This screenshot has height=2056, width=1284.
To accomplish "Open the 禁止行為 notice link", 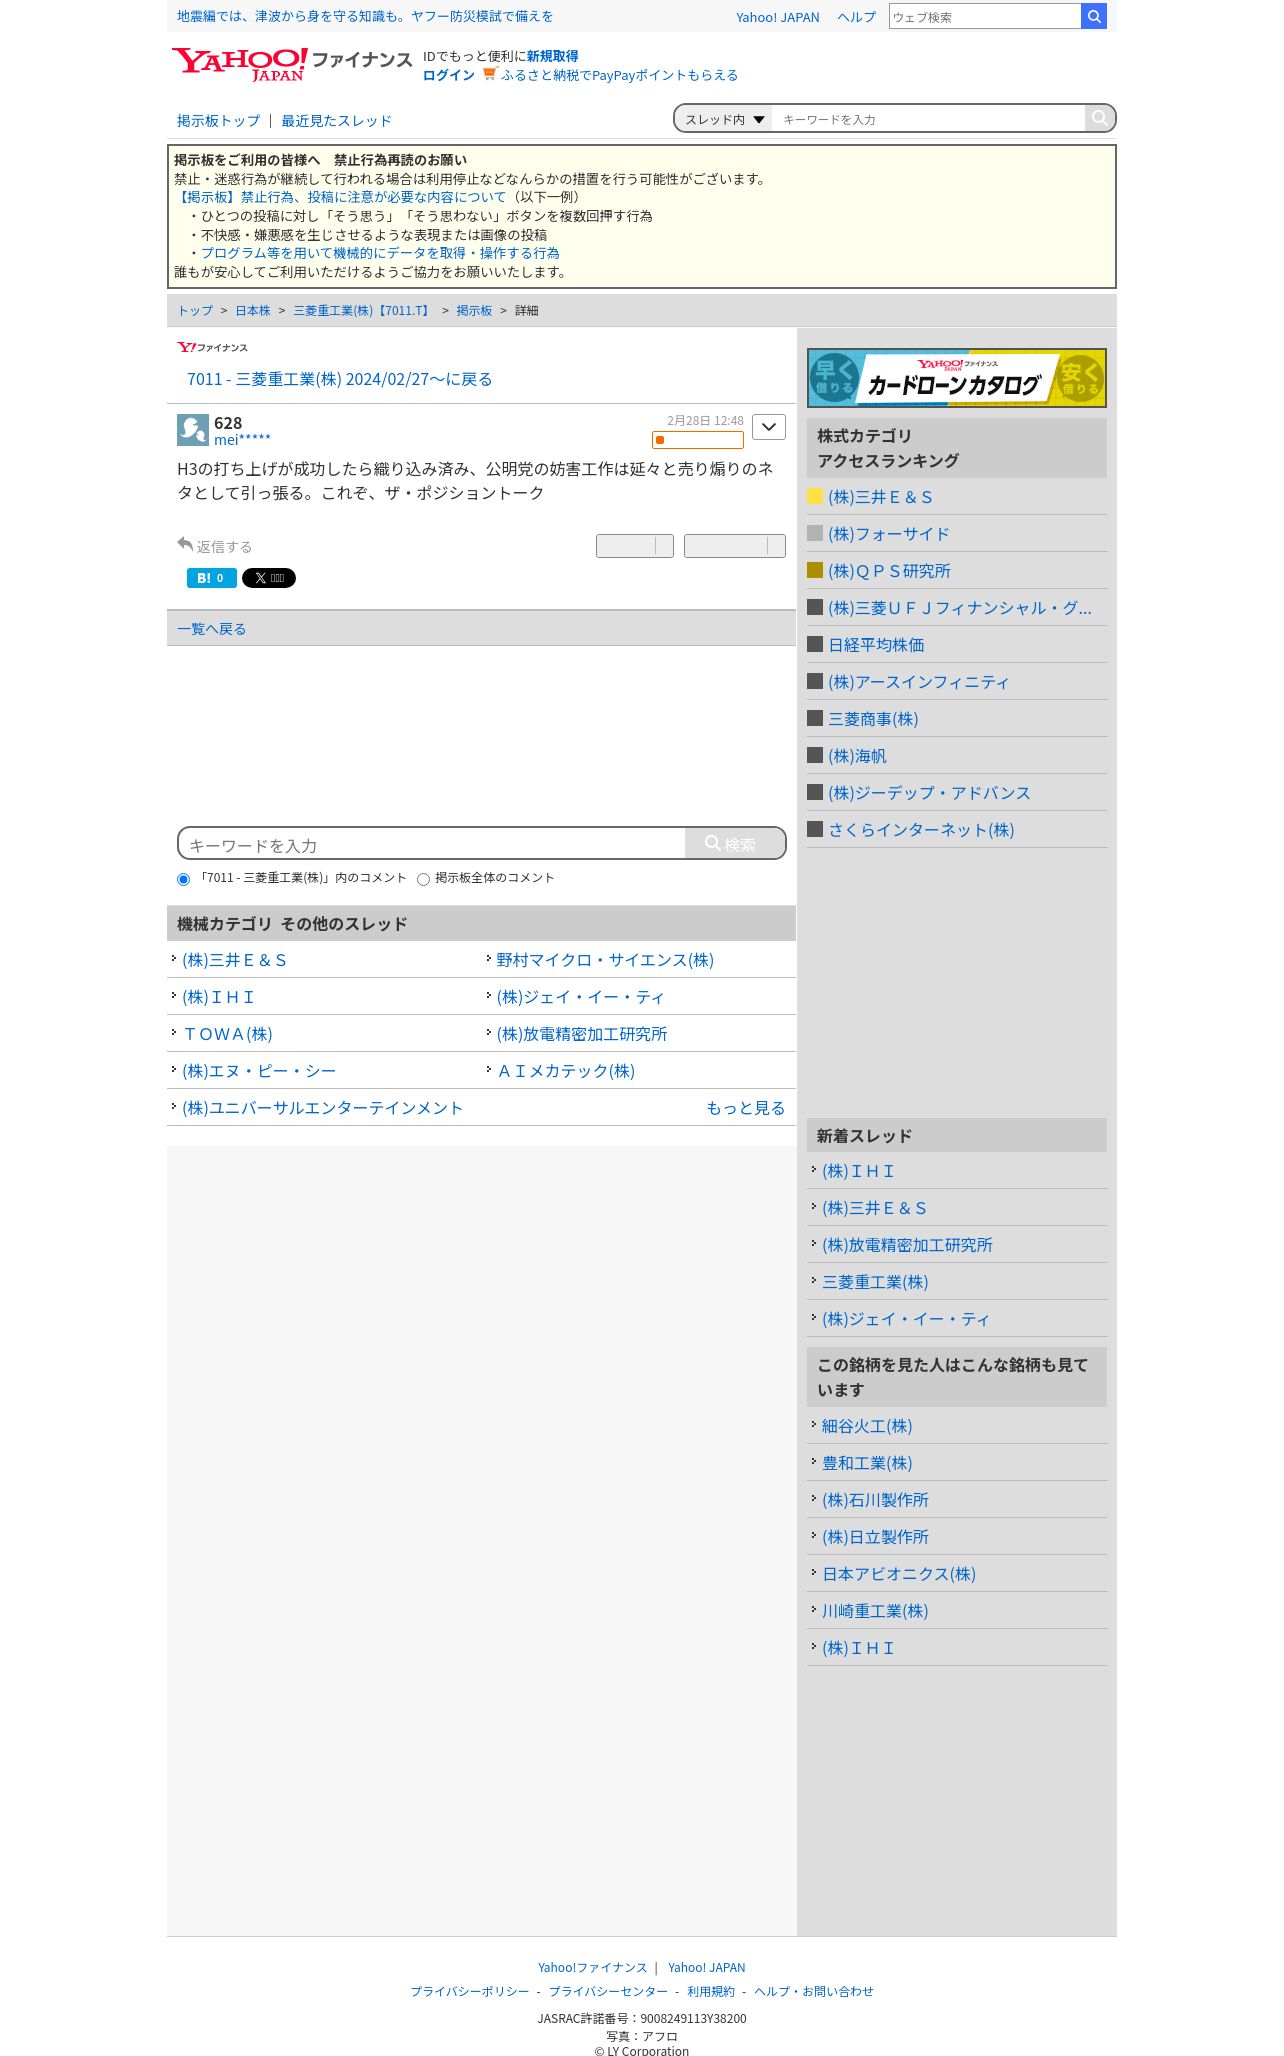I will 340,197.
